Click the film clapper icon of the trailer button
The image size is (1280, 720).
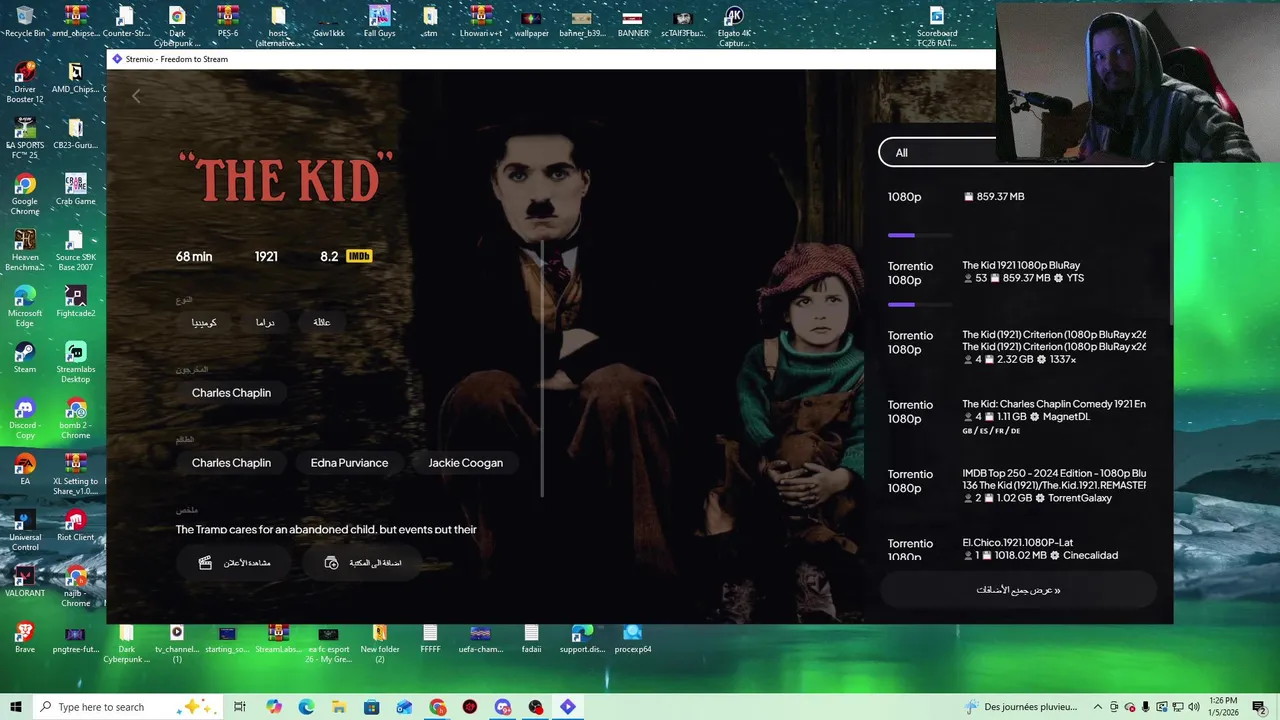tap(205, 563)
